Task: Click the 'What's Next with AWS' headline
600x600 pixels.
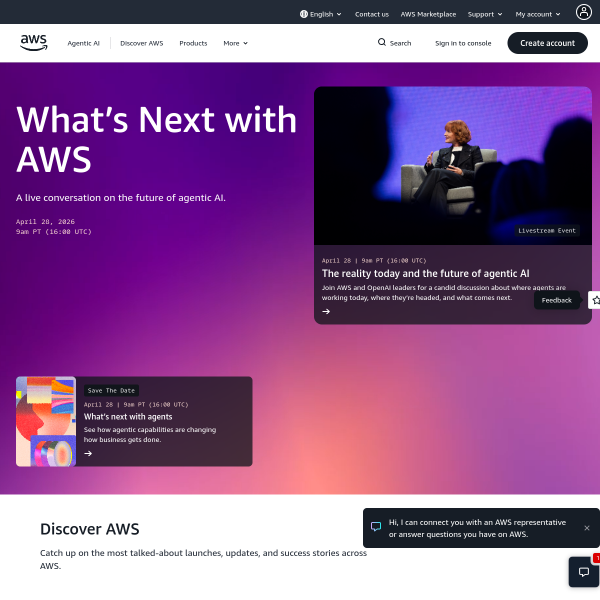Action: [157, 139]
